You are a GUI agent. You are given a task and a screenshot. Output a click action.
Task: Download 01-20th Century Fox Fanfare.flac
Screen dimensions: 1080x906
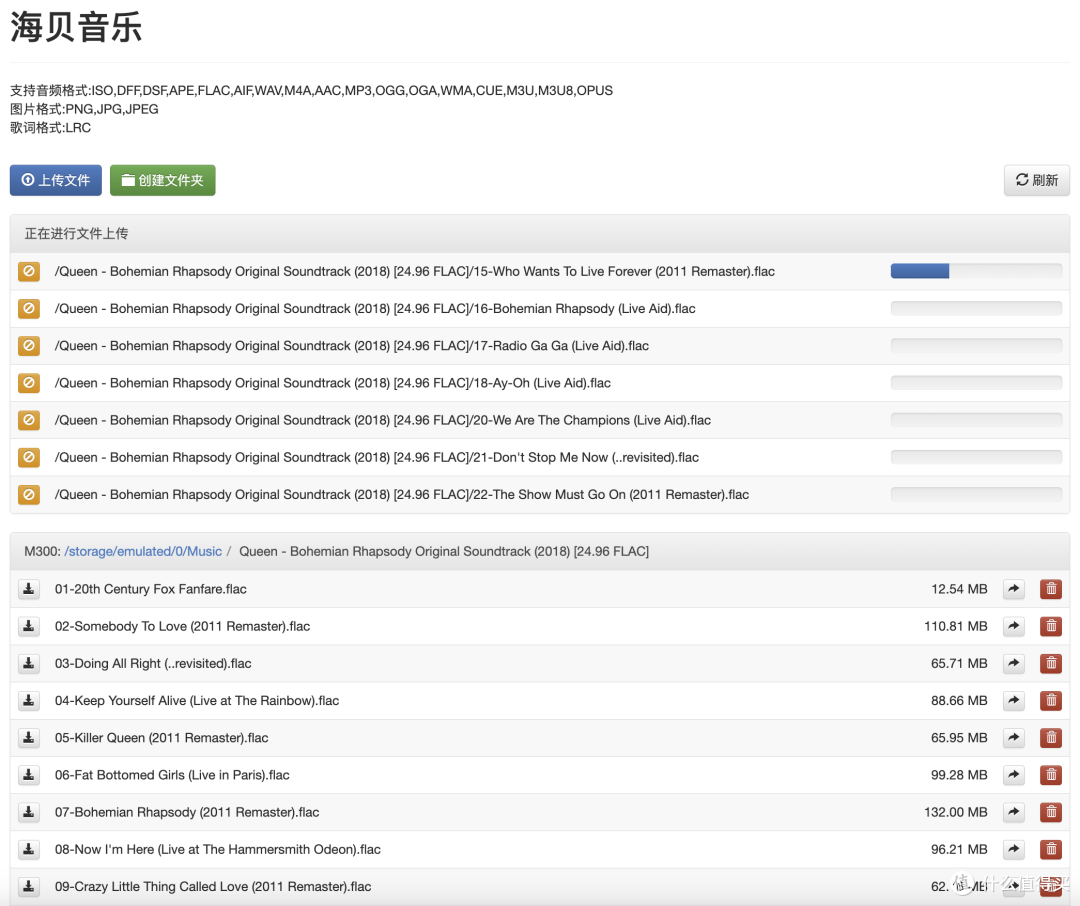click(x=29, y=589)
